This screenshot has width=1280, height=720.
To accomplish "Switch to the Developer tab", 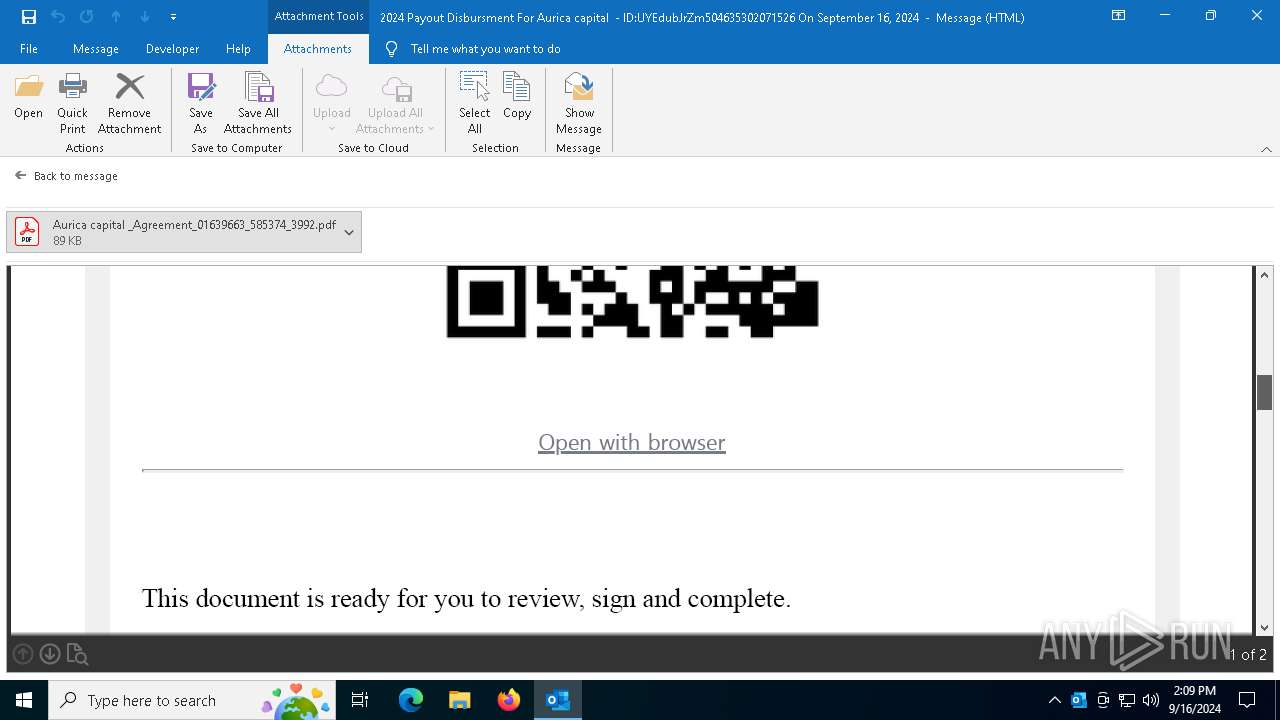I will (x=172, y=49).
